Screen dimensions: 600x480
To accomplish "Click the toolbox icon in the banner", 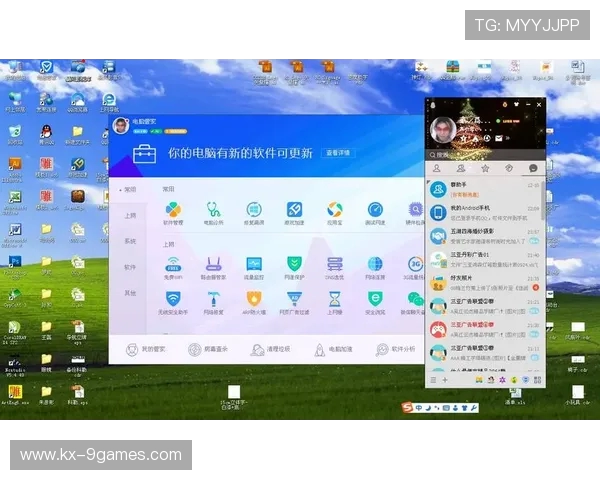I will [144, 154].
